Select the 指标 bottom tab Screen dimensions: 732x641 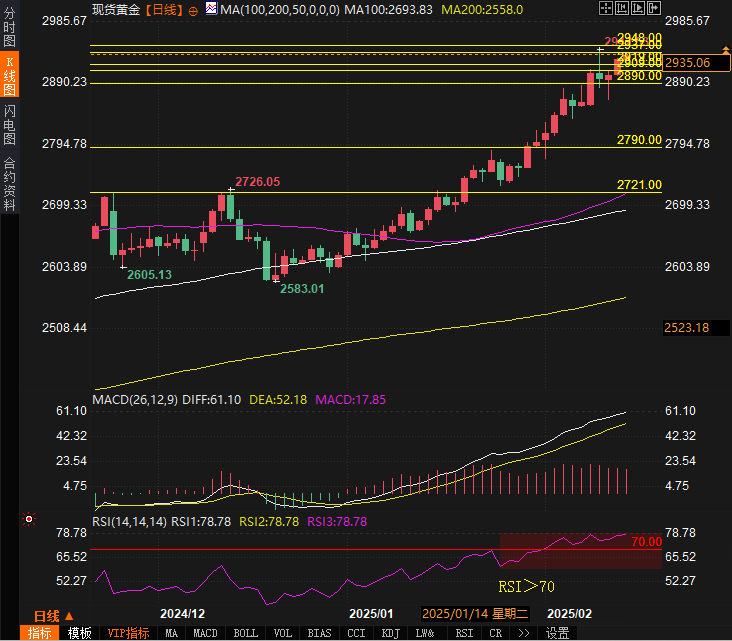pyautogui.click(x=40, y=633)
